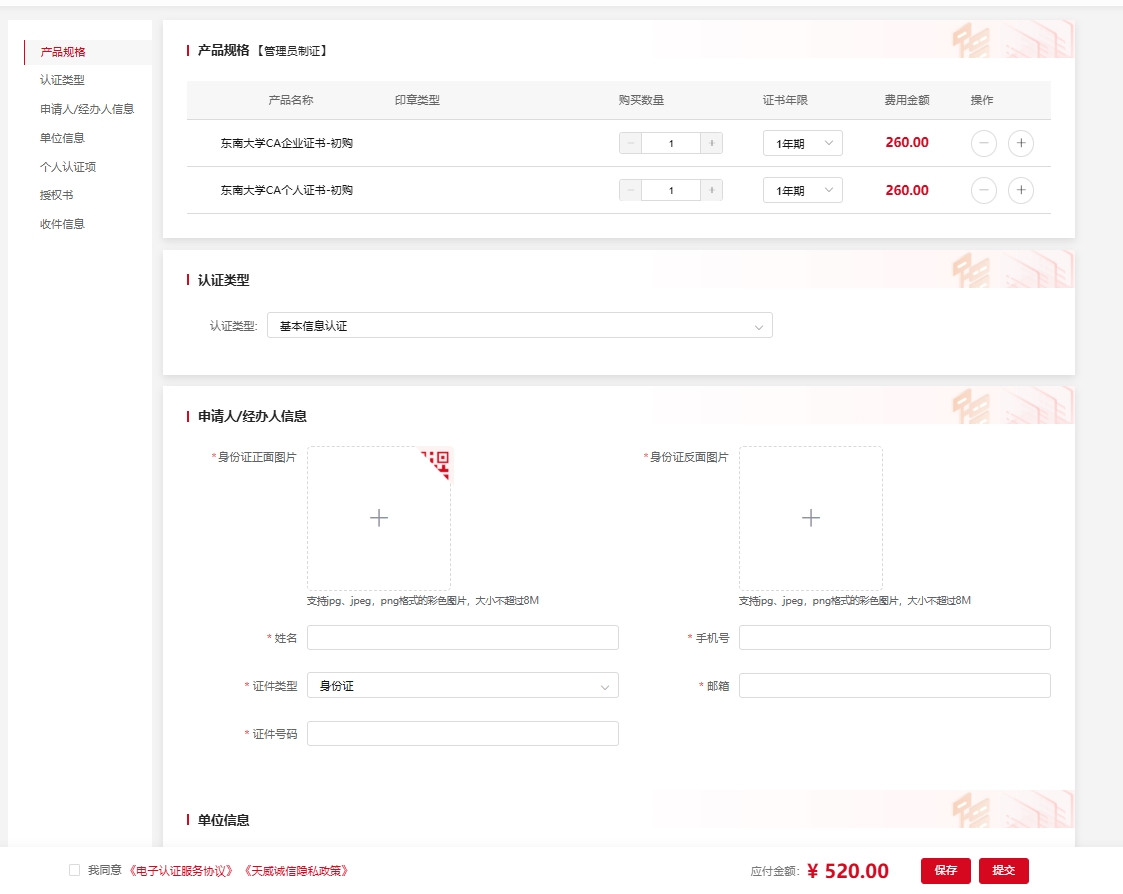Open 证书年限 dropdown for enterprise certificate
1123x894 pixels.
[802, 143]
